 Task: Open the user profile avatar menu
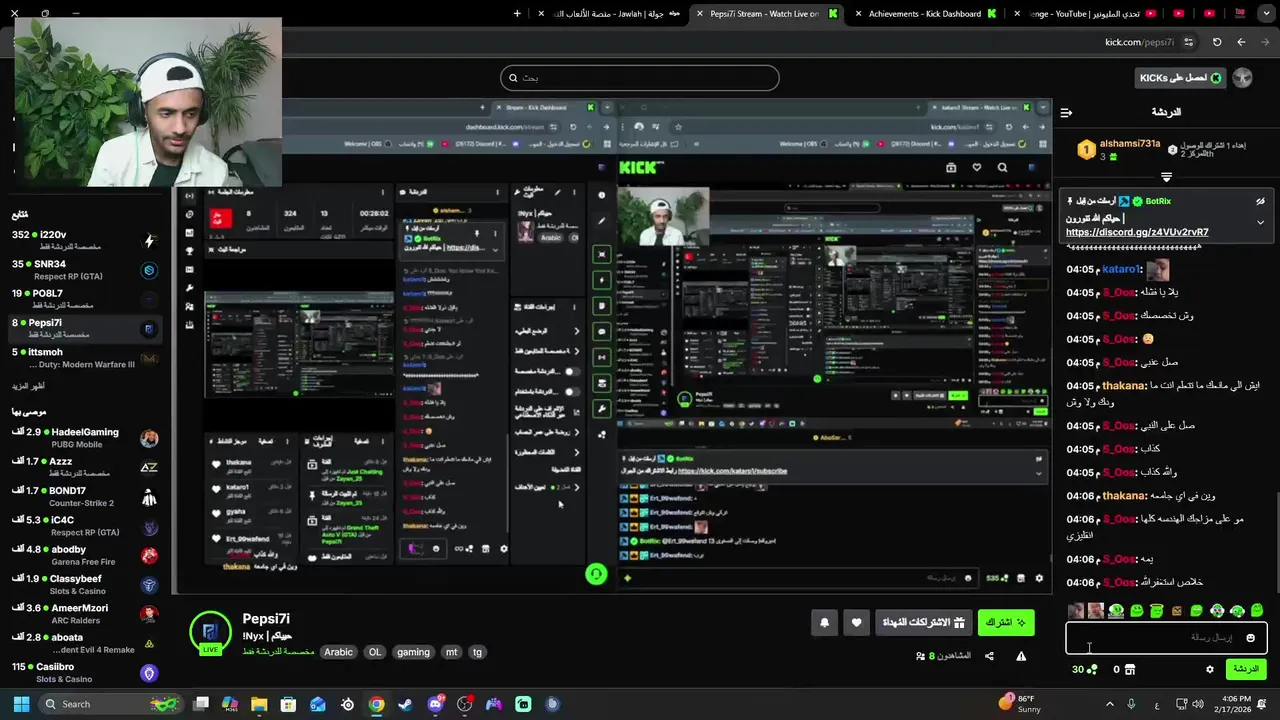pyautogui.click(x=1243, y=78)
